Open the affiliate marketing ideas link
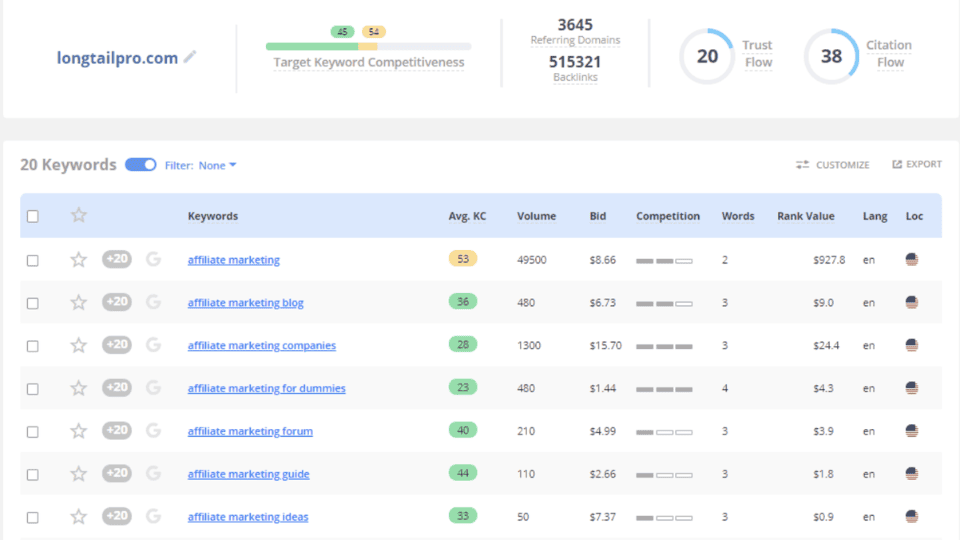 pos(247,517)
